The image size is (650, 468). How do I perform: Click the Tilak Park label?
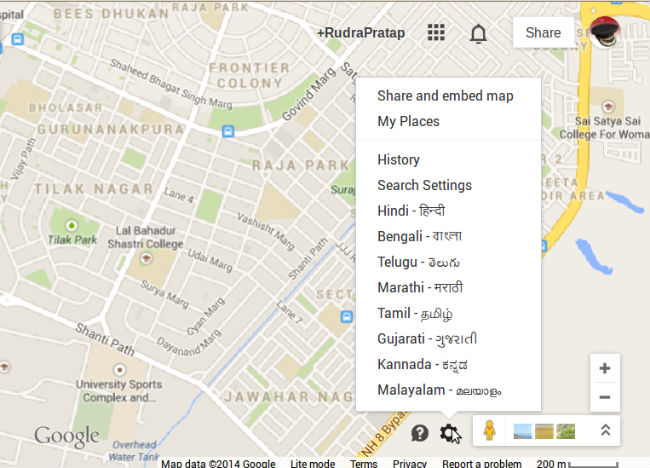click(x=72, y=240)
